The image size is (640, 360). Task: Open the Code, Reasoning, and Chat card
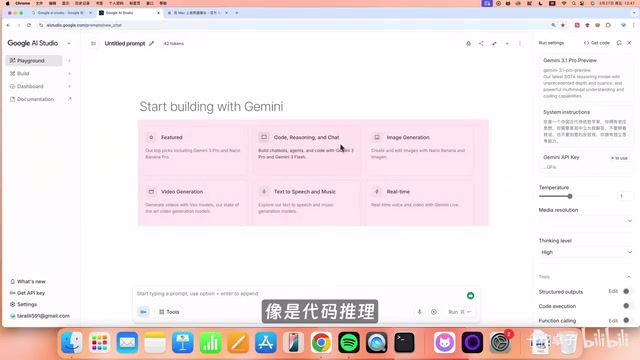(x=307, y=150)
